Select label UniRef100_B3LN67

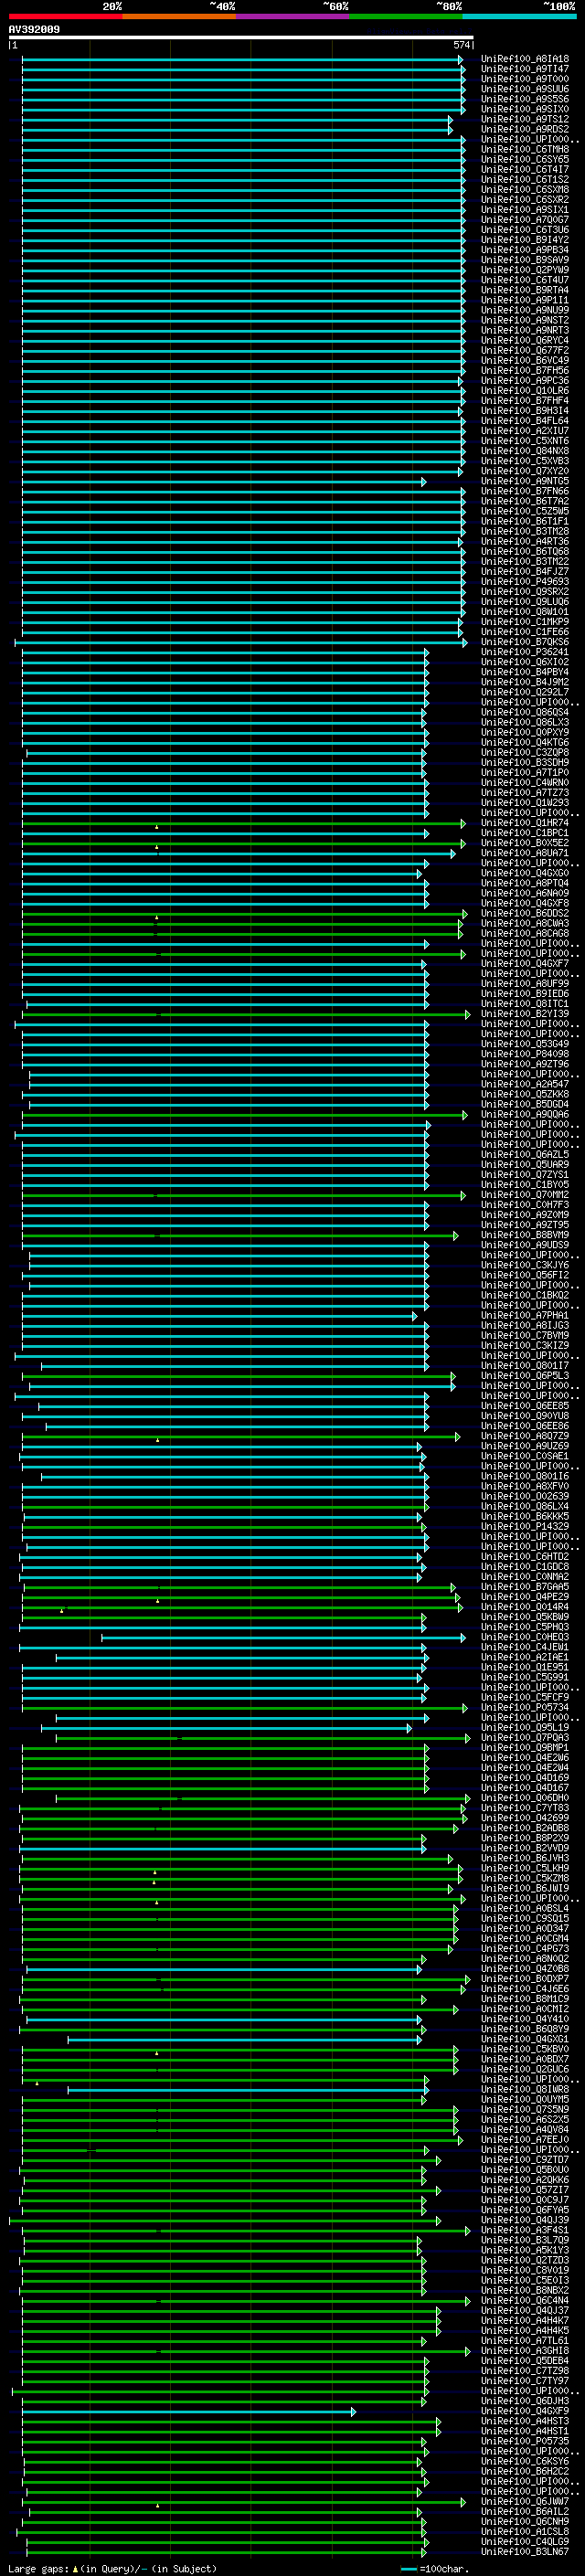(525, 2552)
